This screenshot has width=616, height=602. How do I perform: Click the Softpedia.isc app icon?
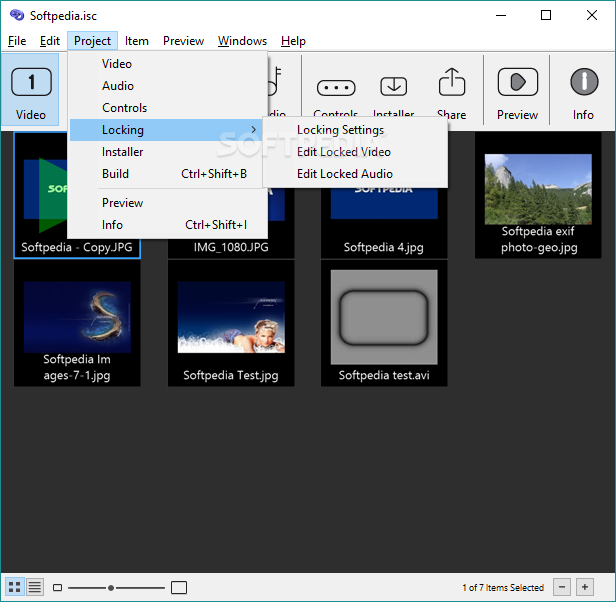(17, 15)
